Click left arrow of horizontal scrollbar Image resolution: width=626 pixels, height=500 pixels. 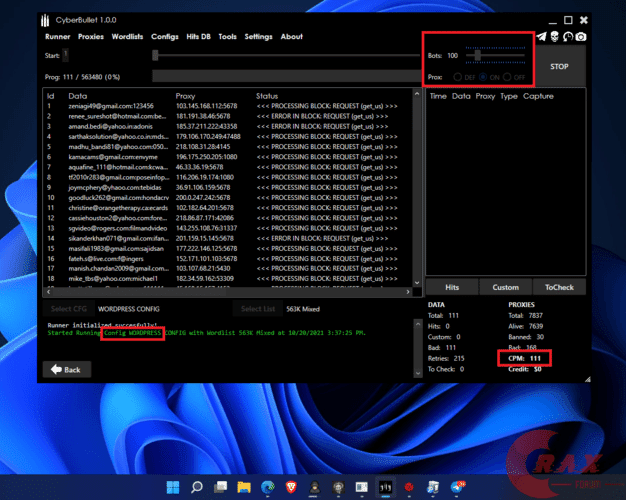[48, 292]
